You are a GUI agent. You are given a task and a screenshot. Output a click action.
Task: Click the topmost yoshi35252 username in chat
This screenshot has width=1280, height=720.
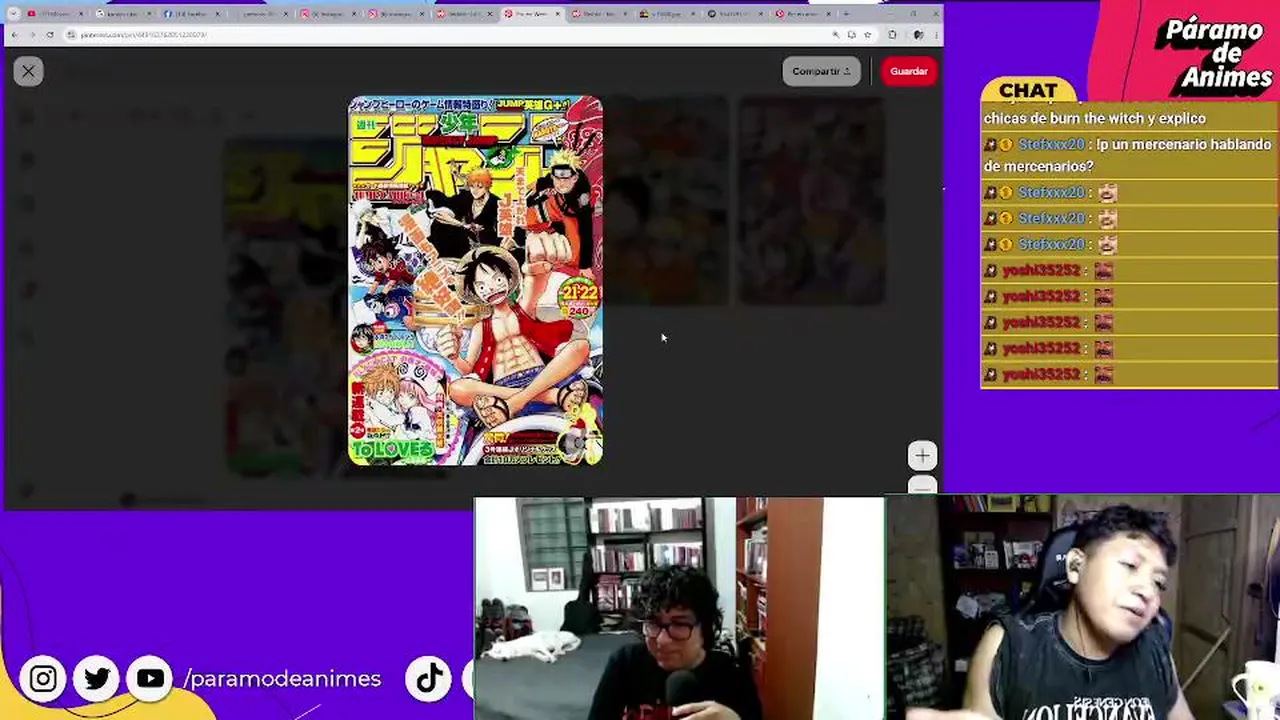pyautogui.click(x=1041, y=270)
